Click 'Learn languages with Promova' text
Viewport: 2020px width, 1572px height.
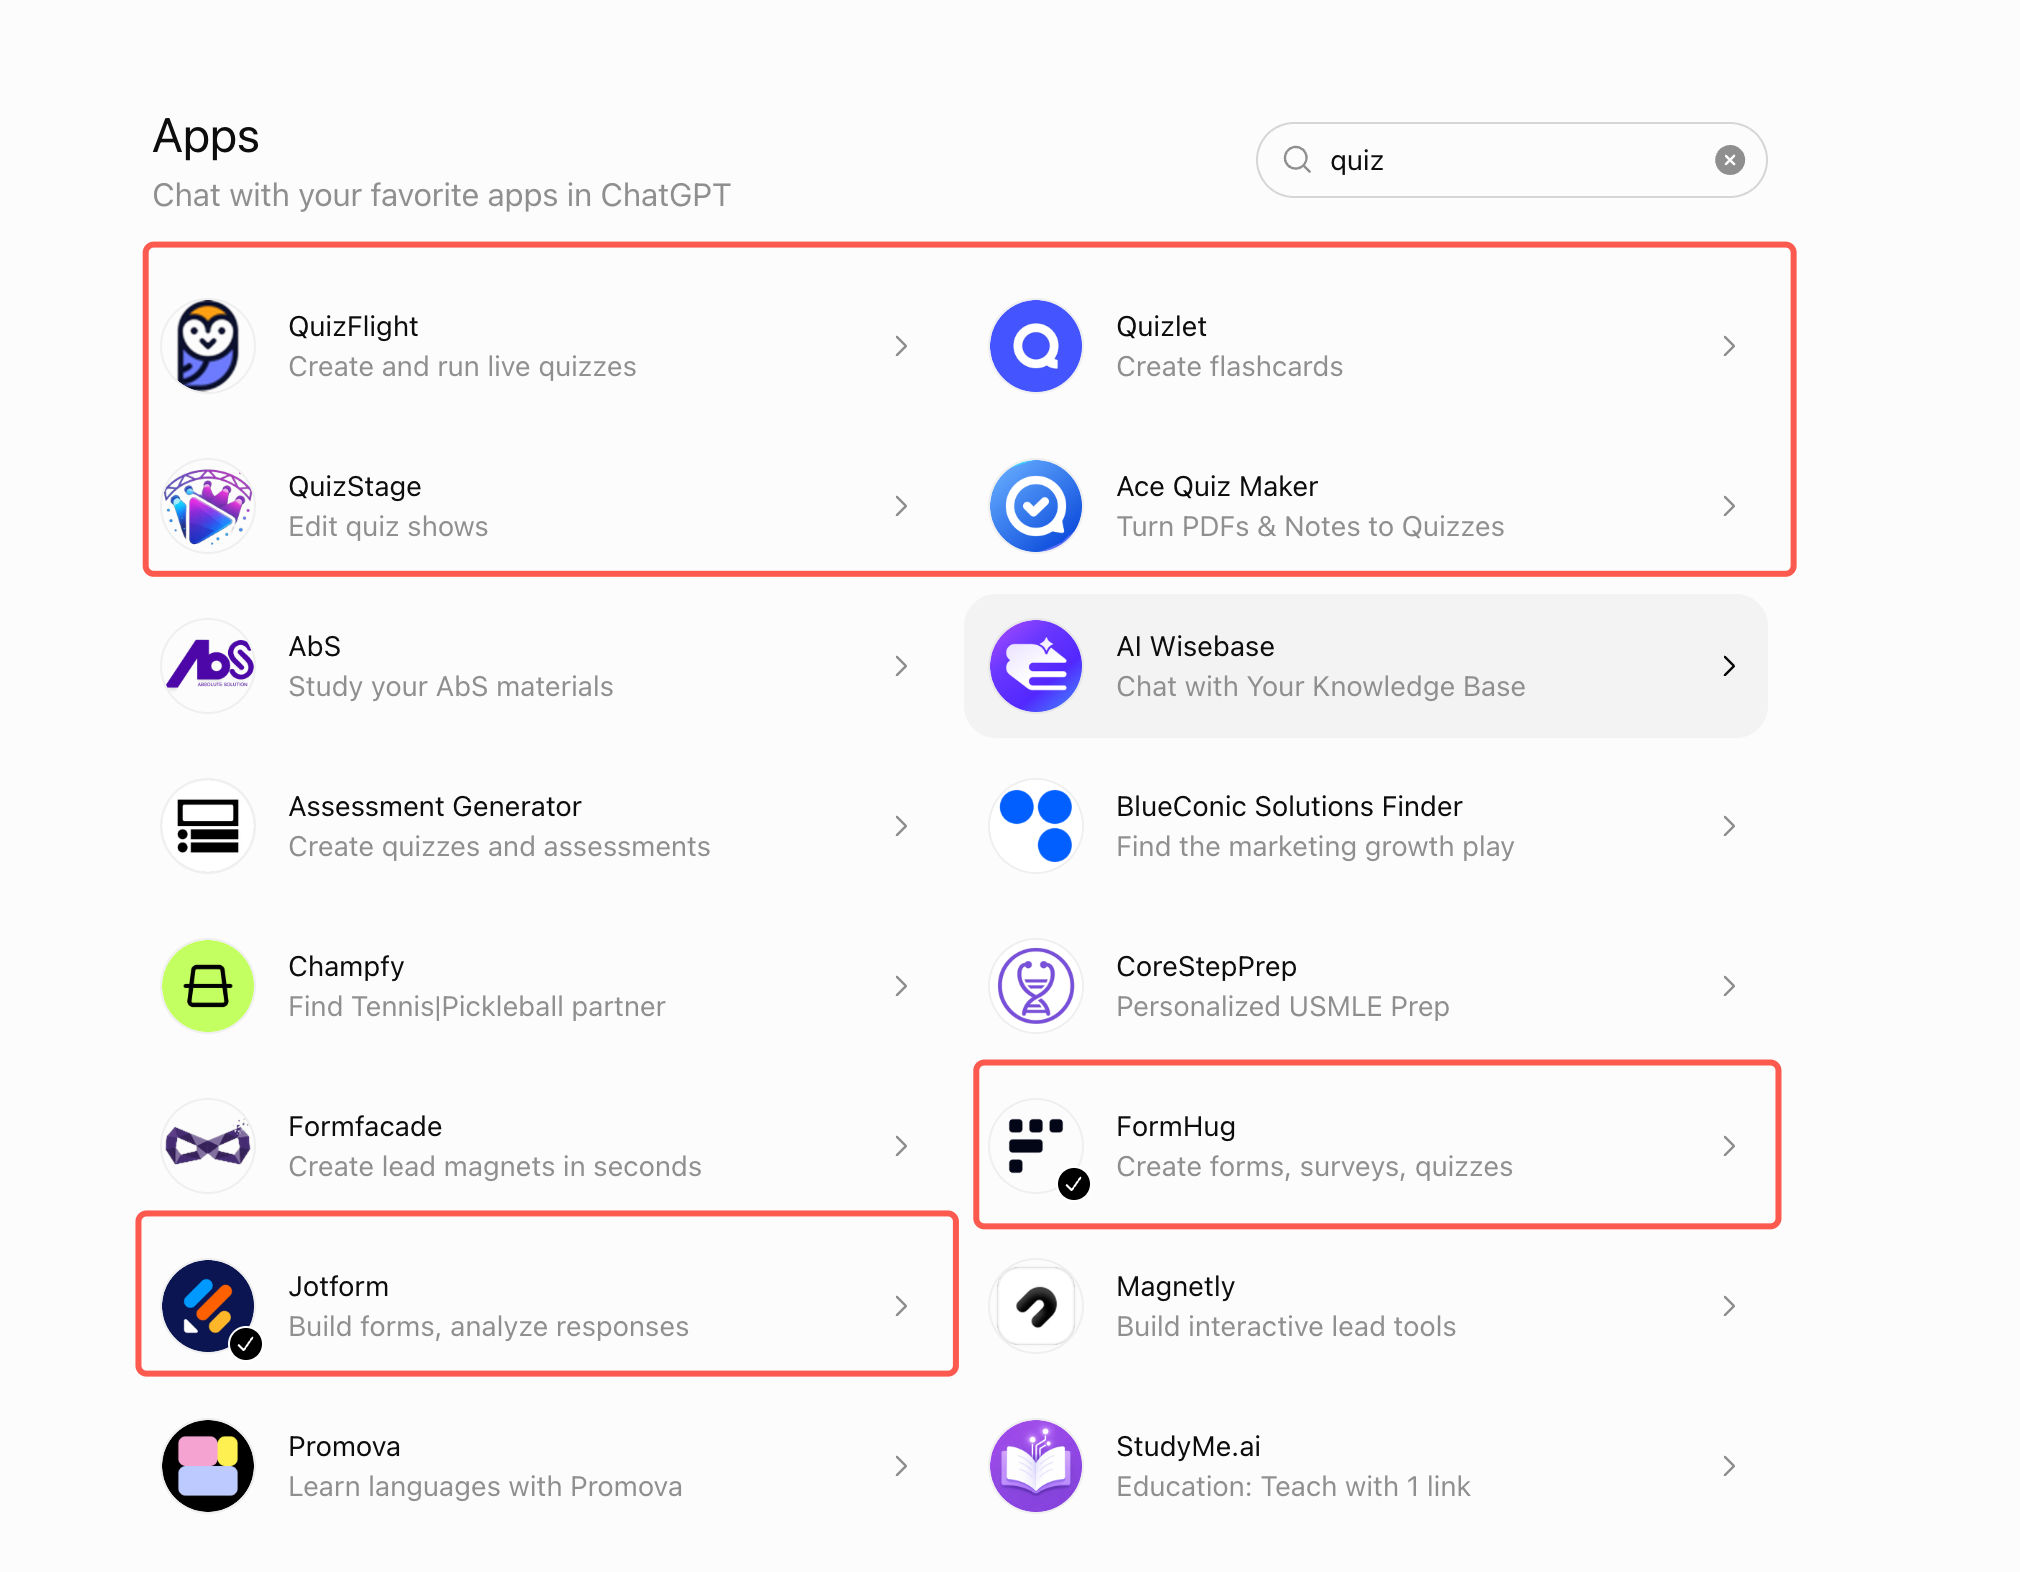(485, 1486)
